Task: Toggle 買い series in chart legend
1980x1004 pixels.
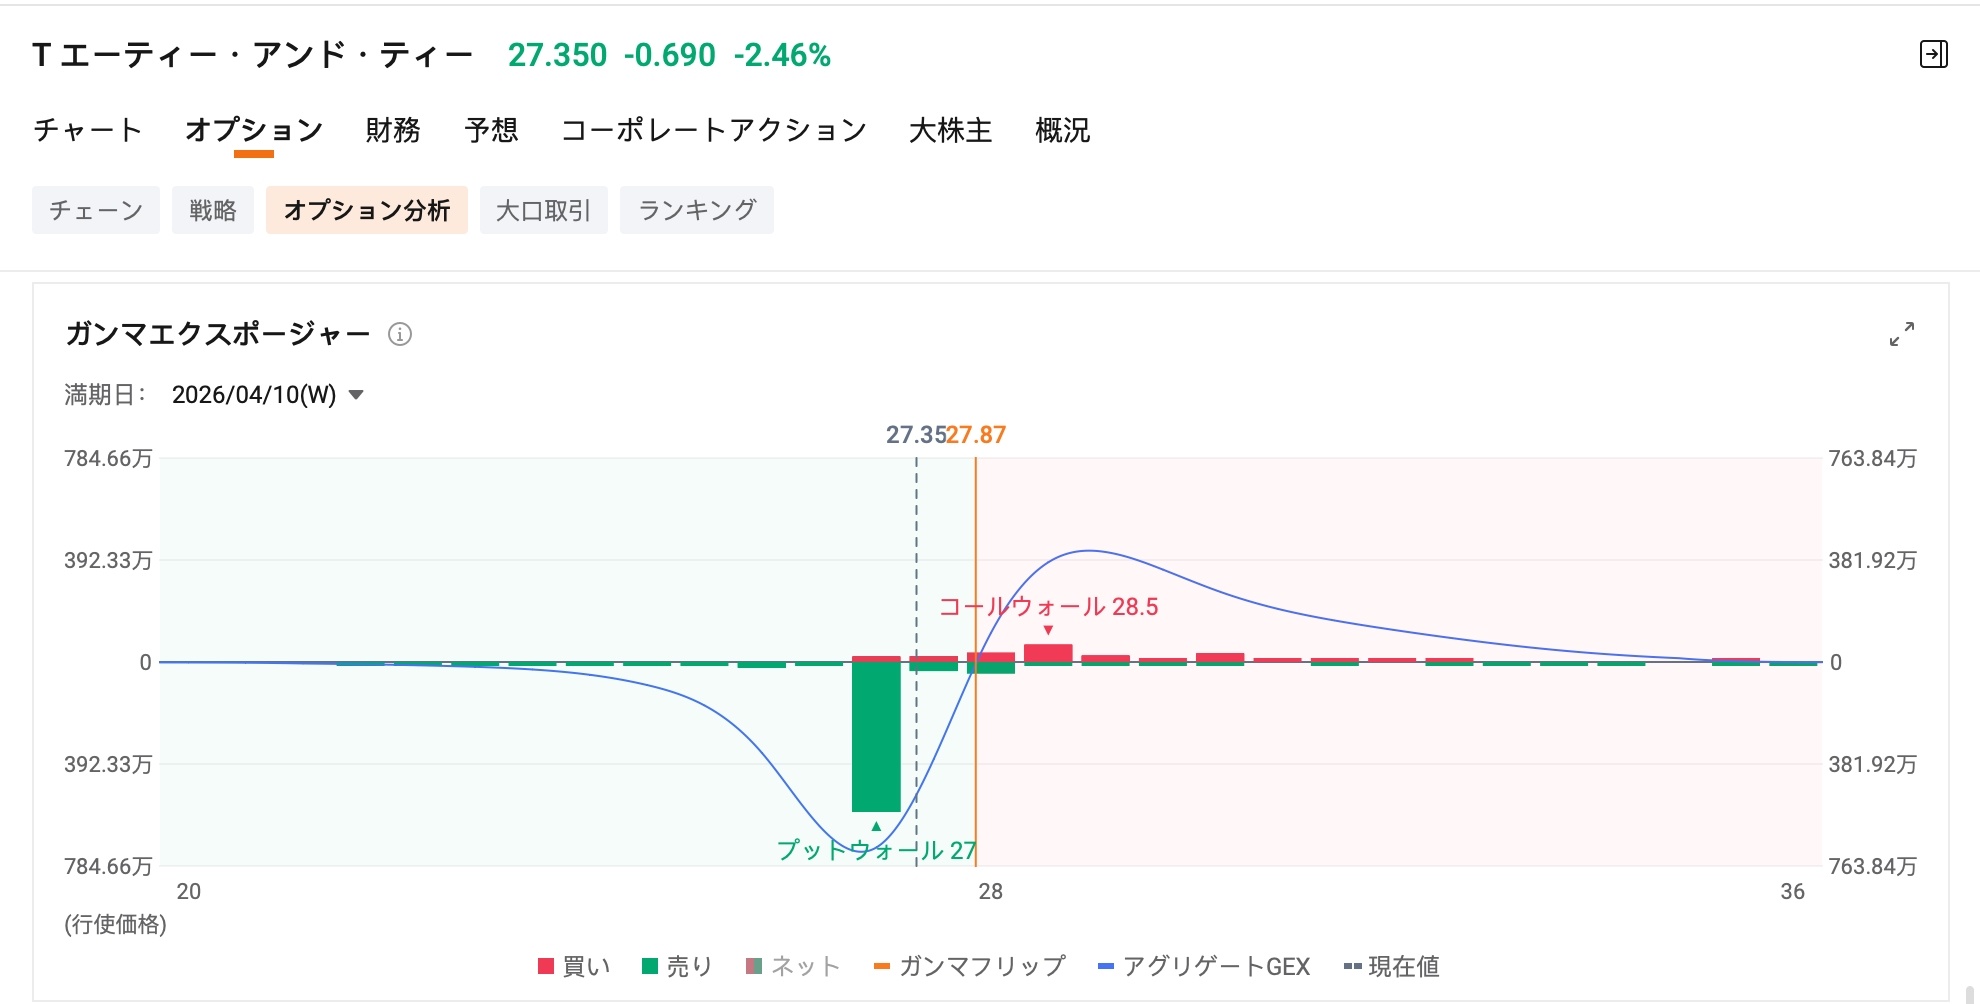Action: [574, 966]
